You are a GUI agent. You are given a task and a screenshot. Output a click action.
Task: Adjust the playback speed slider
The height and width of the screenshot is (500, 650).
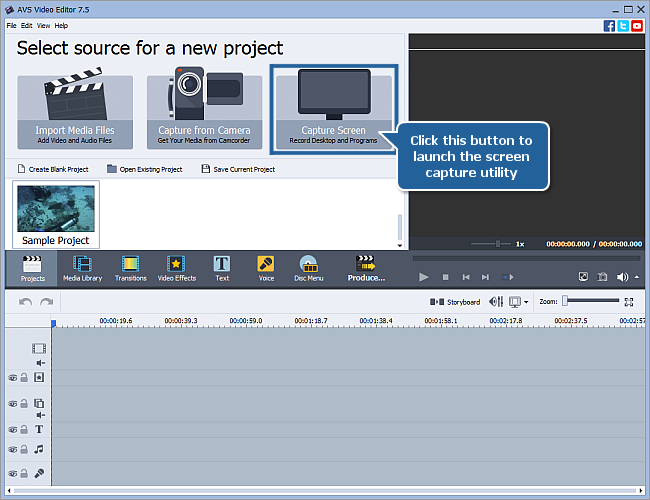pos(491,244)
